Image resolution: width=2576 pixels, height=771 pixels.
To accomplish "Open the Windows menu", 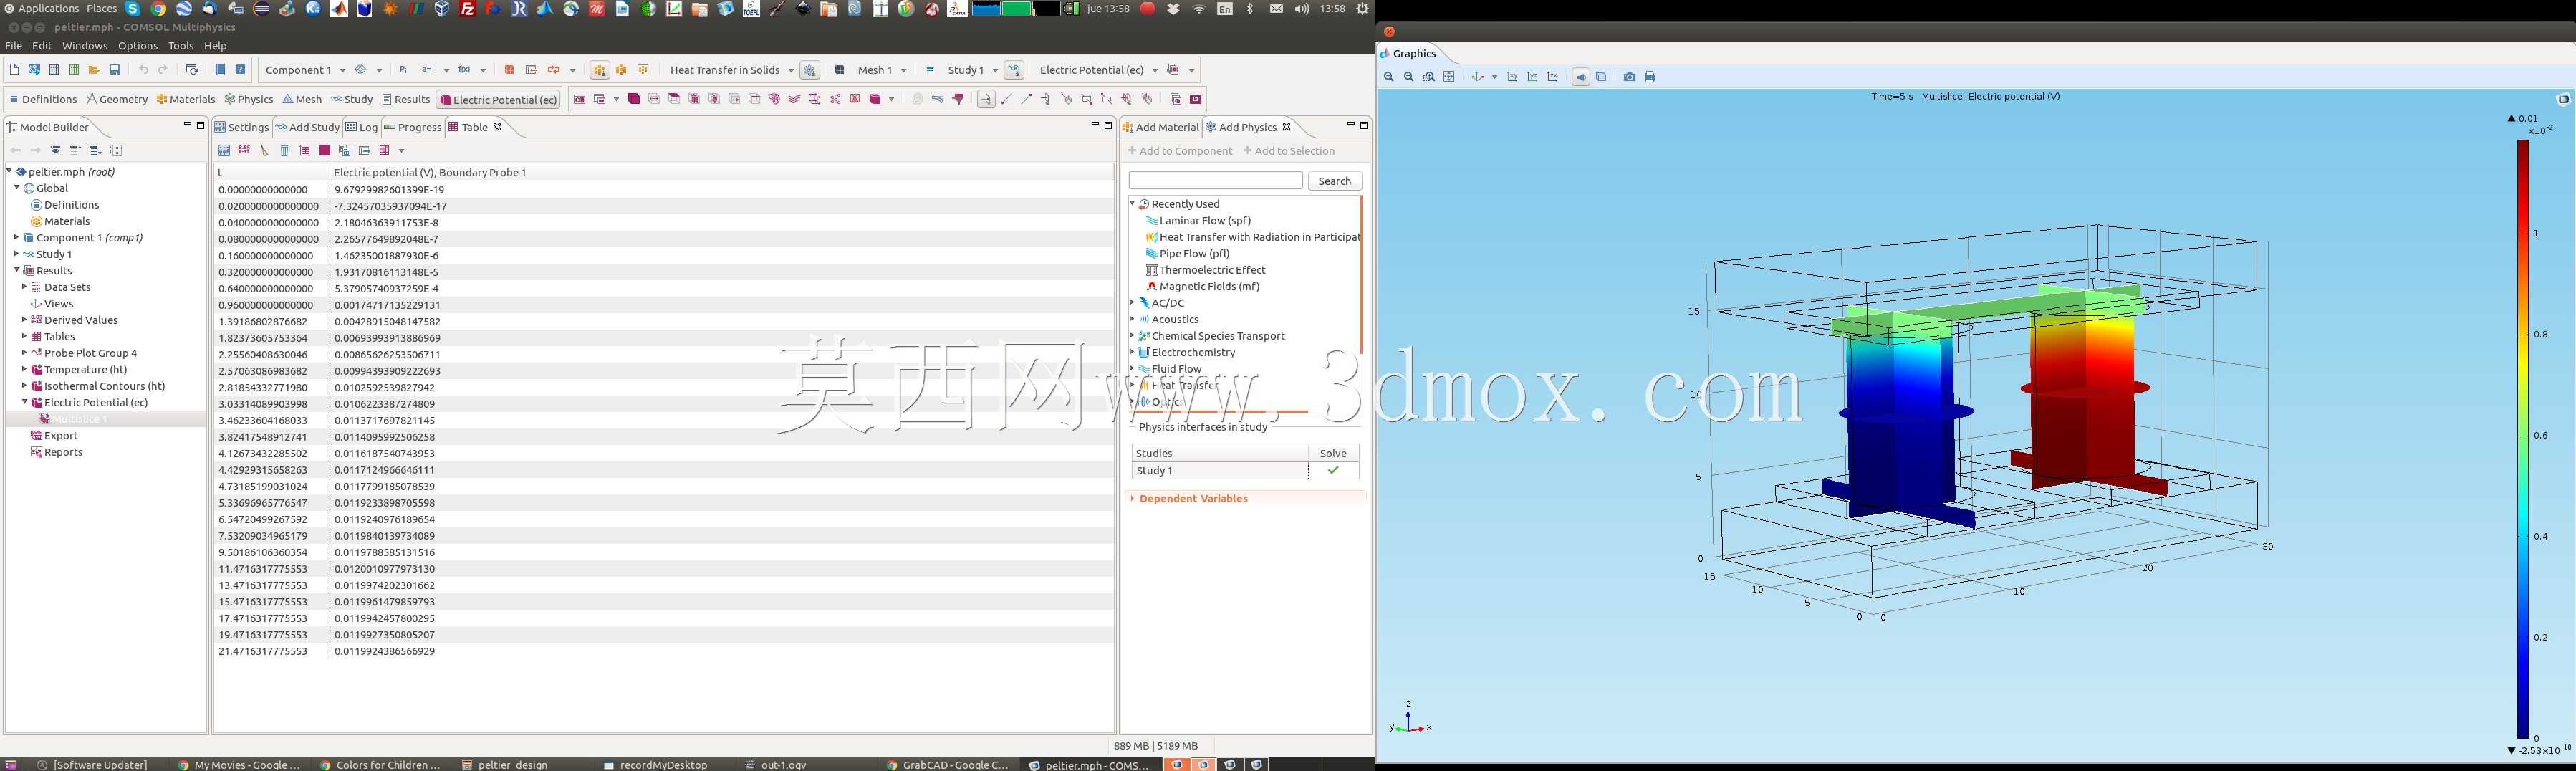I will [84, 46].
